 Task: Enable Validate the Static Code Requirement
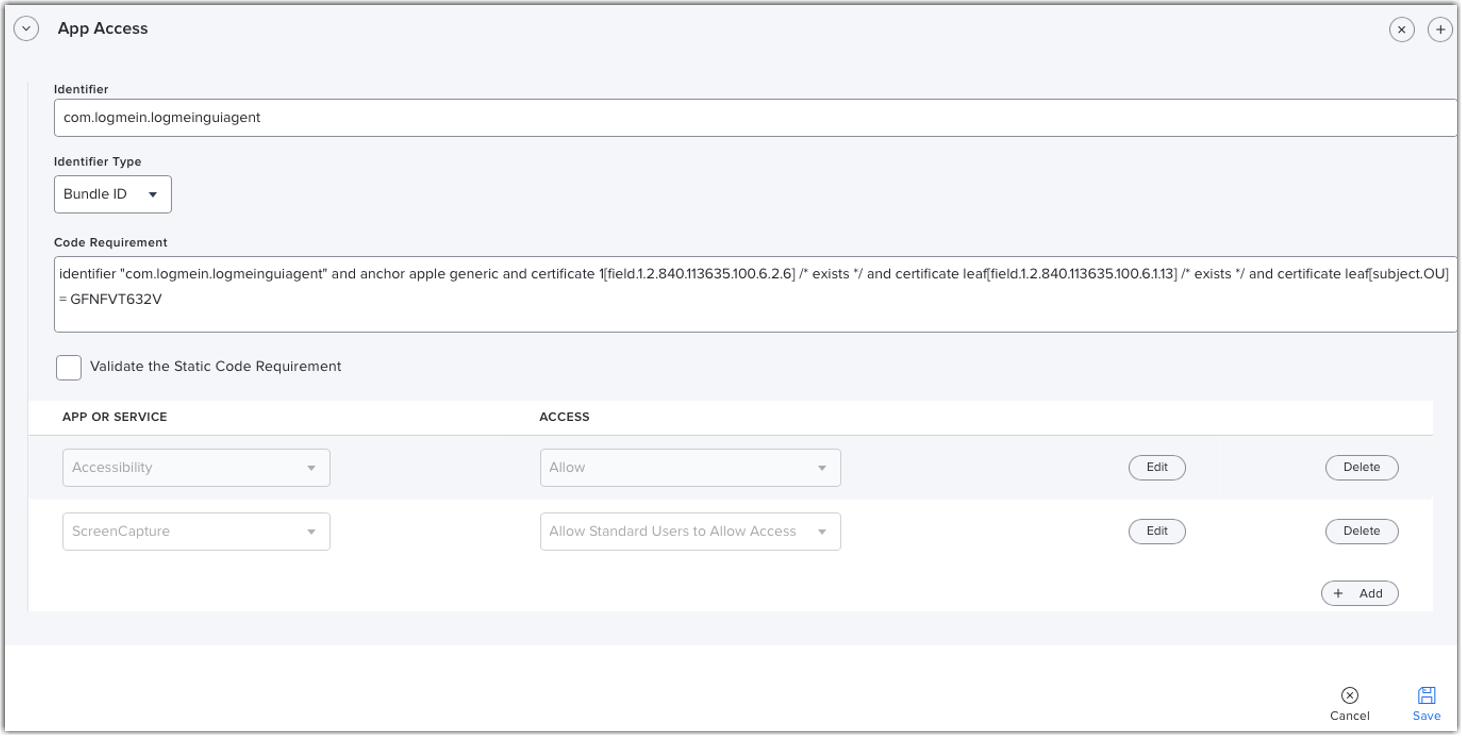(x=68, y=367)
